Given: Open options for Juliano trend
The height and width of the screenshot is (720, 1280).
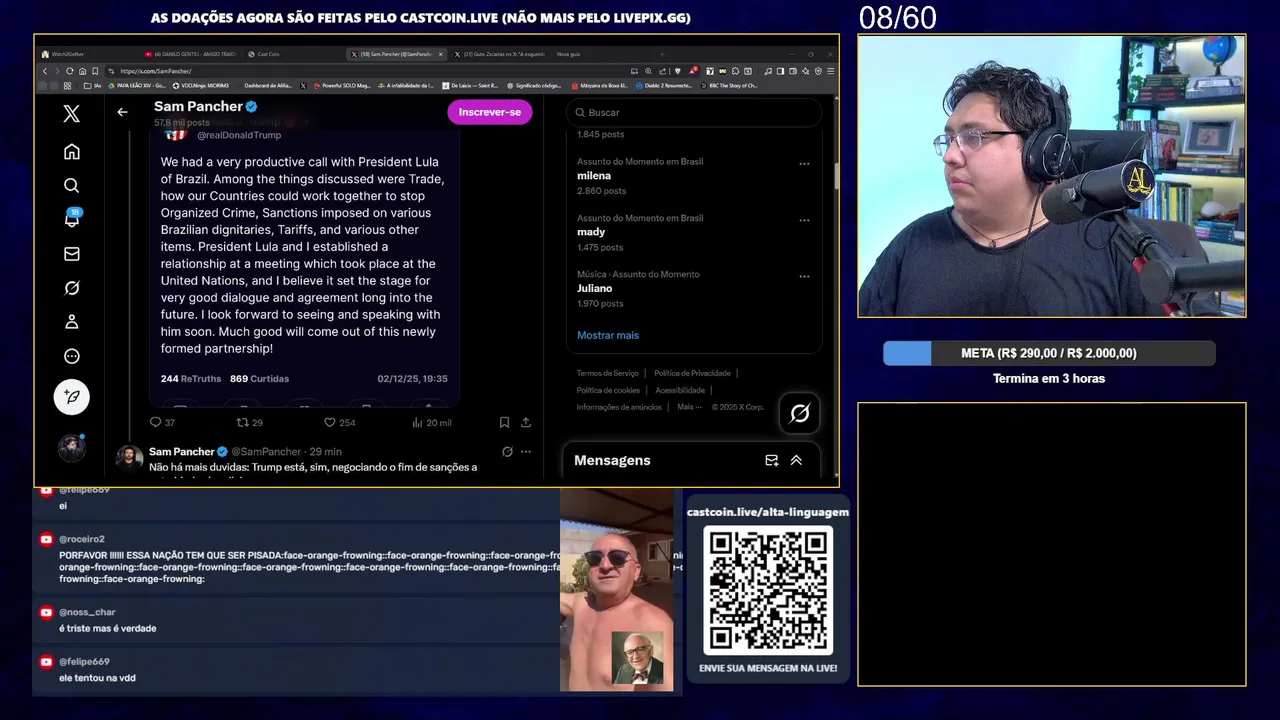Looking at the screenshot, I should point(804,276).
